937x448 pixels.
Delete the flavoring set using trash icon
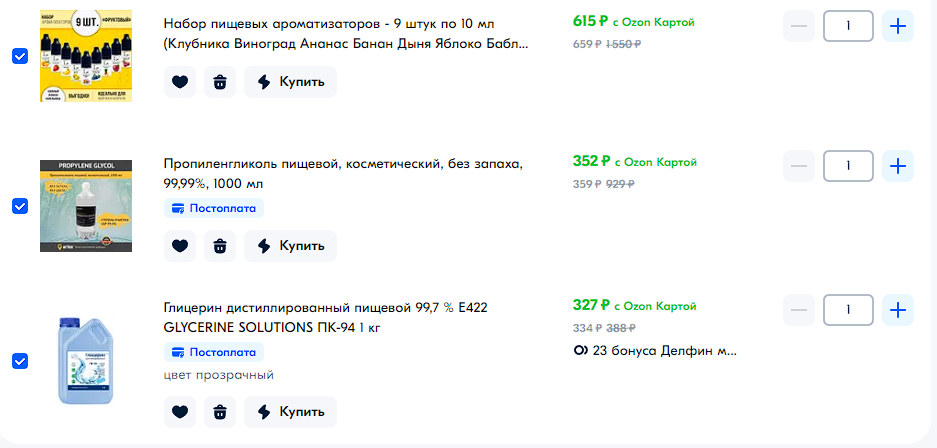coord(220,82)
